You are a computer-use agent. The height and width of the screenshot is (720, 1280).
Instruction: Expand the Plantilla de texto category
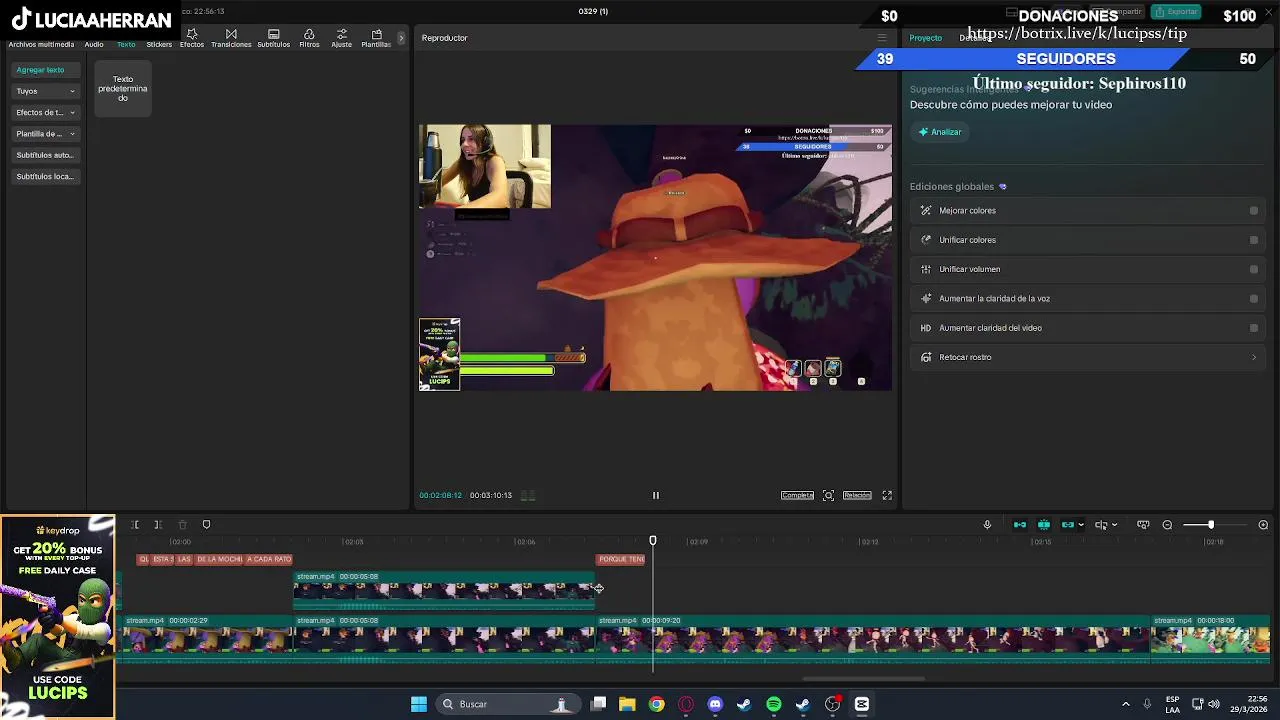coord(45,134)
